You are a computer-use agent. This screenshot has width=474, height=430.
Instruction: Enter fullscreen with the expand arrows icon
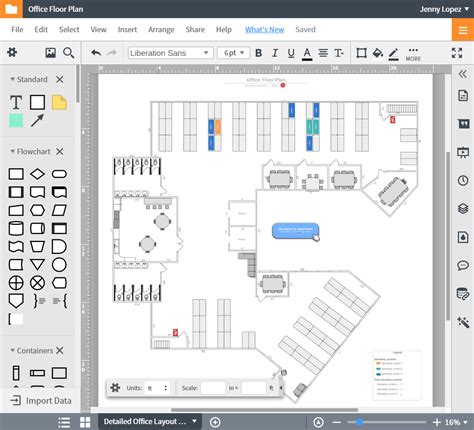457,53
